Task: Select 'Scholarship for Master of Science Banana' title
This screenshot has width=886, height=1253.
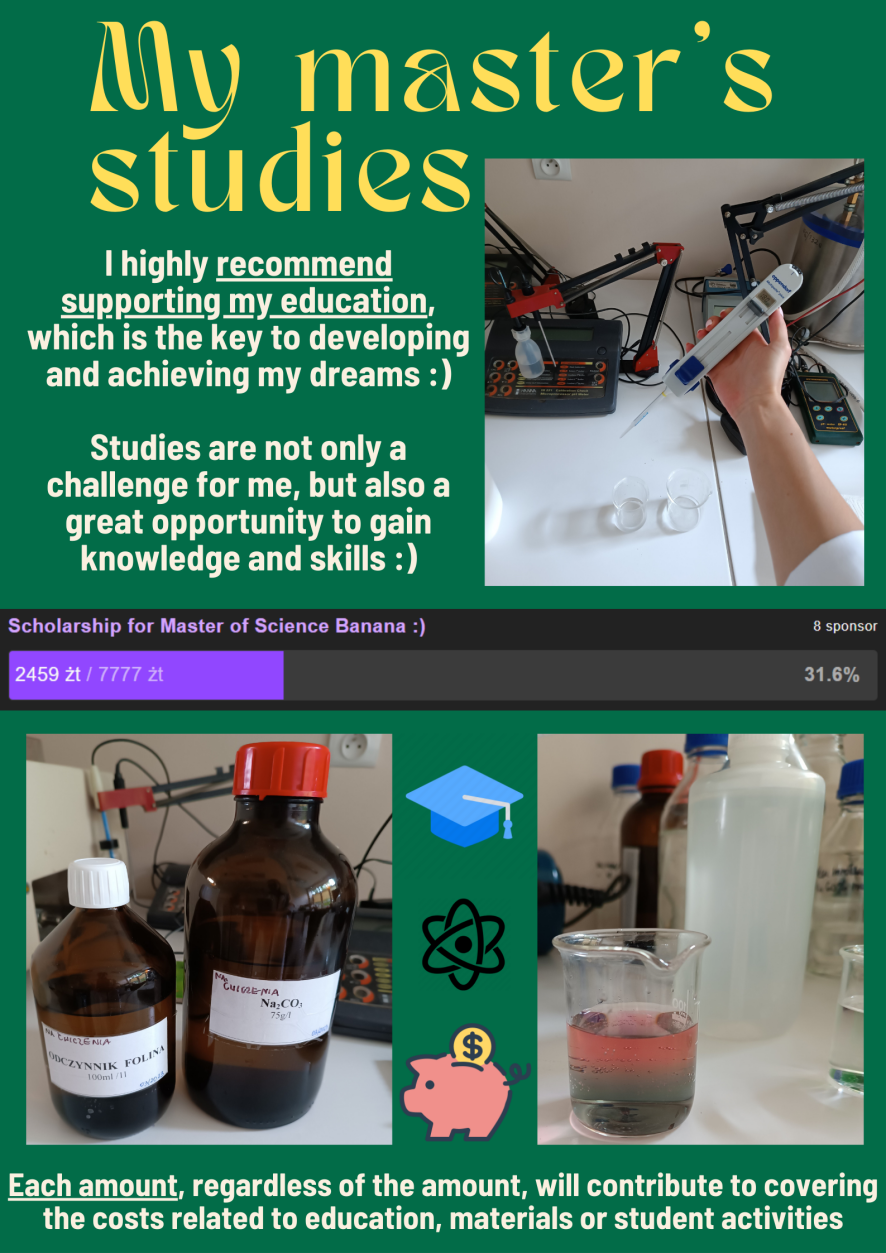Action: tap(217, 626)
